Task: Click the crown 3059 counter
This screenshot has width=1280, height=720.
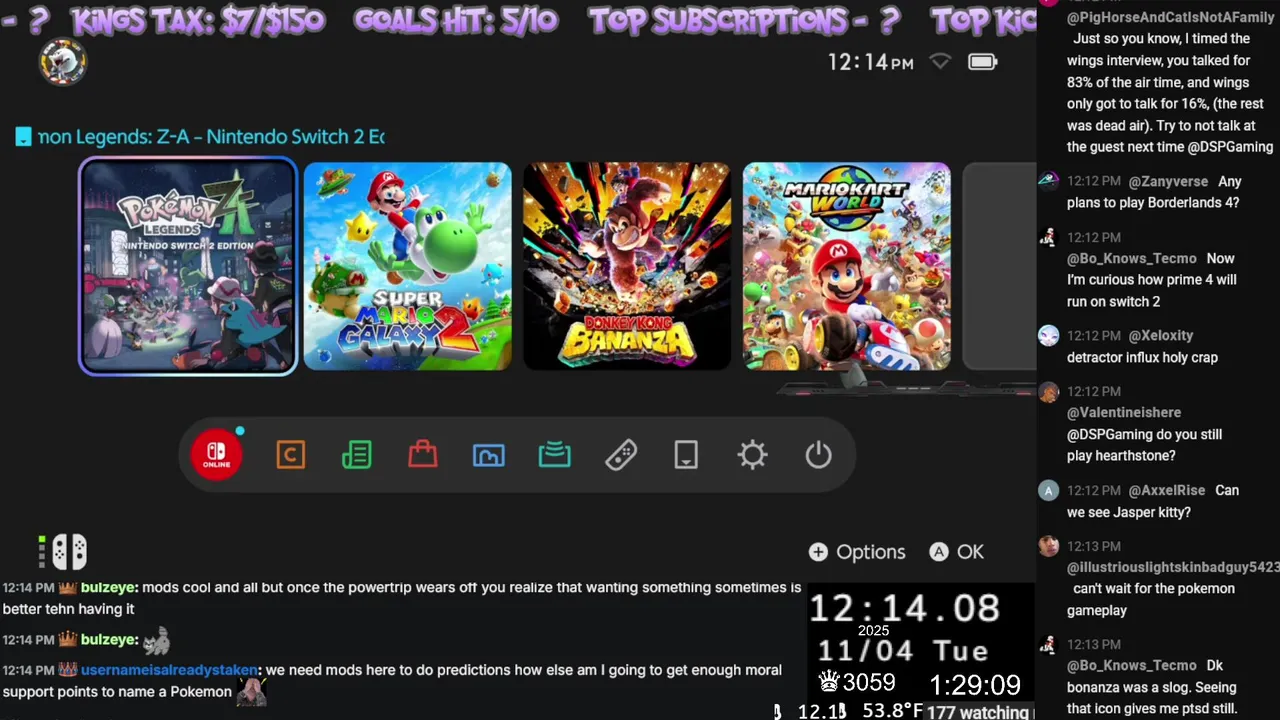Action: coord(856,682)
